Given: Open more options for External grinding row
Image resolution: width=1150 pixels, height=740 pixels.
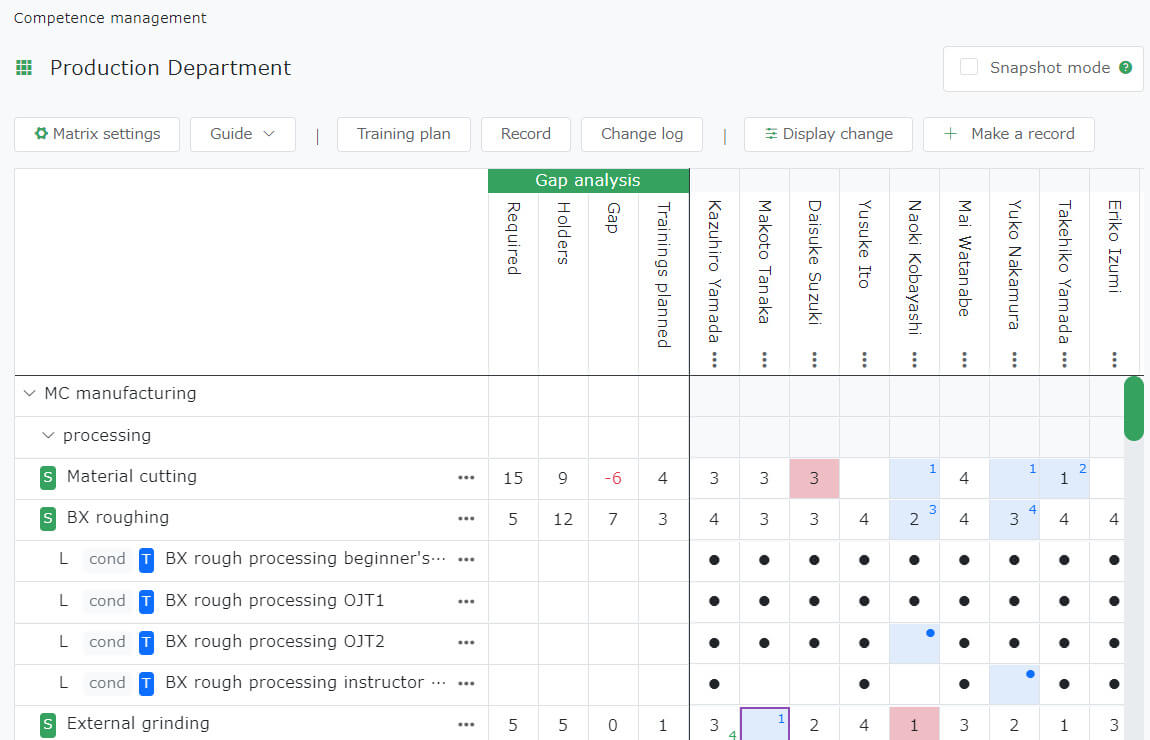Looking at the screenshot, I should point(466,725).
